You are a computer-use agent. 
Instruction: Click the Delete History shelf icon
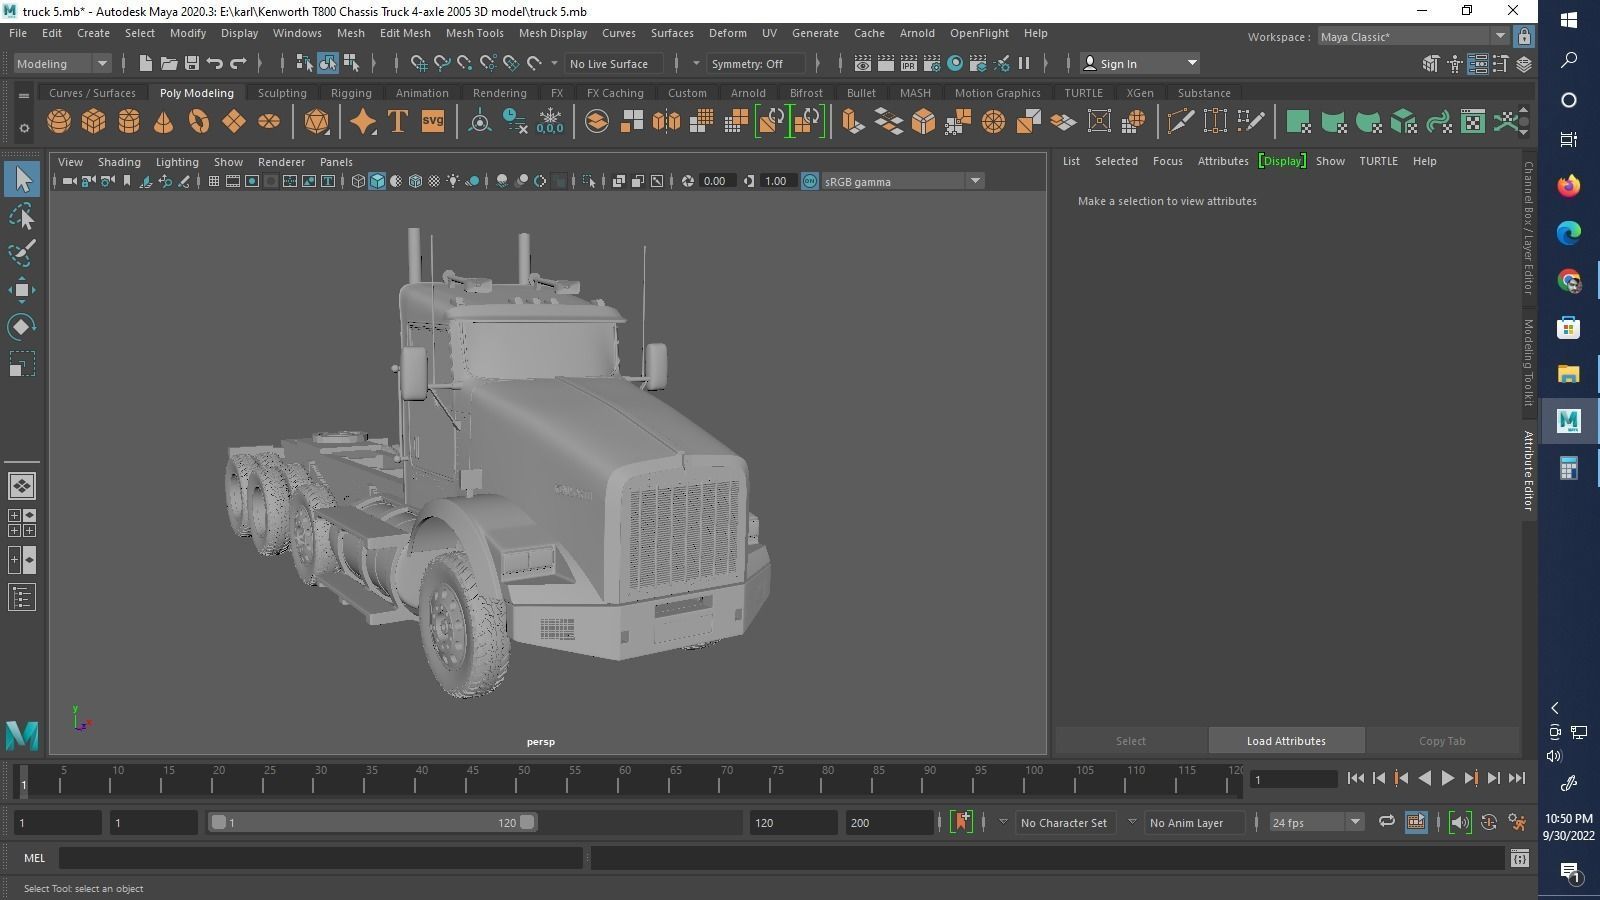[515, 122]
